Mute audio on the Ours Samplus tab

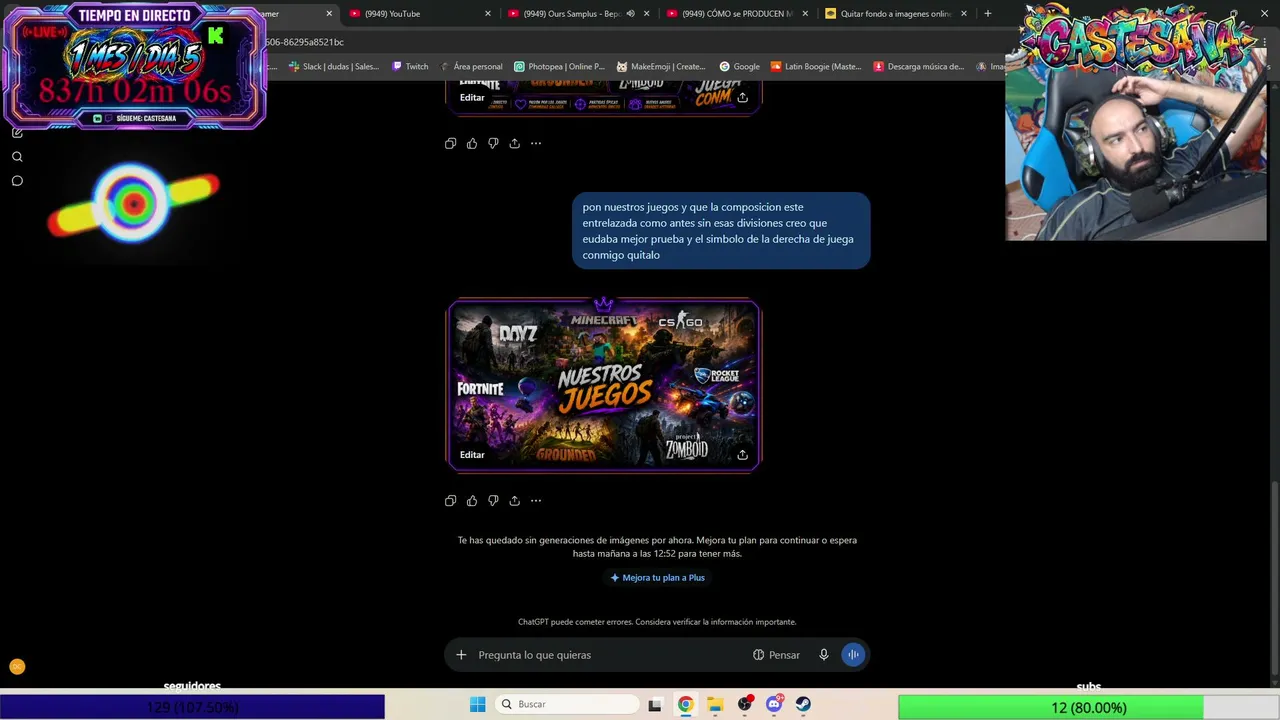coord(630,13)
